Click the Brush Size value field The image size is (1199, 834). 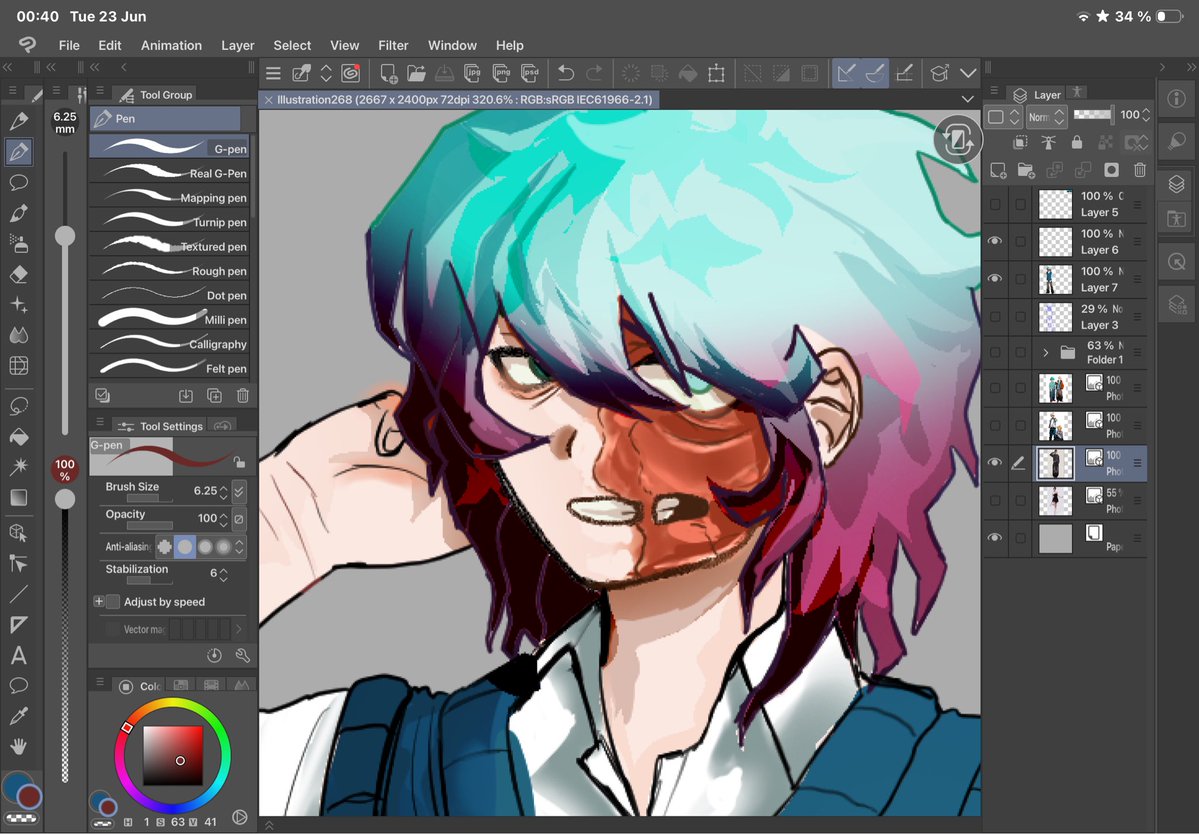coord(205,491)
